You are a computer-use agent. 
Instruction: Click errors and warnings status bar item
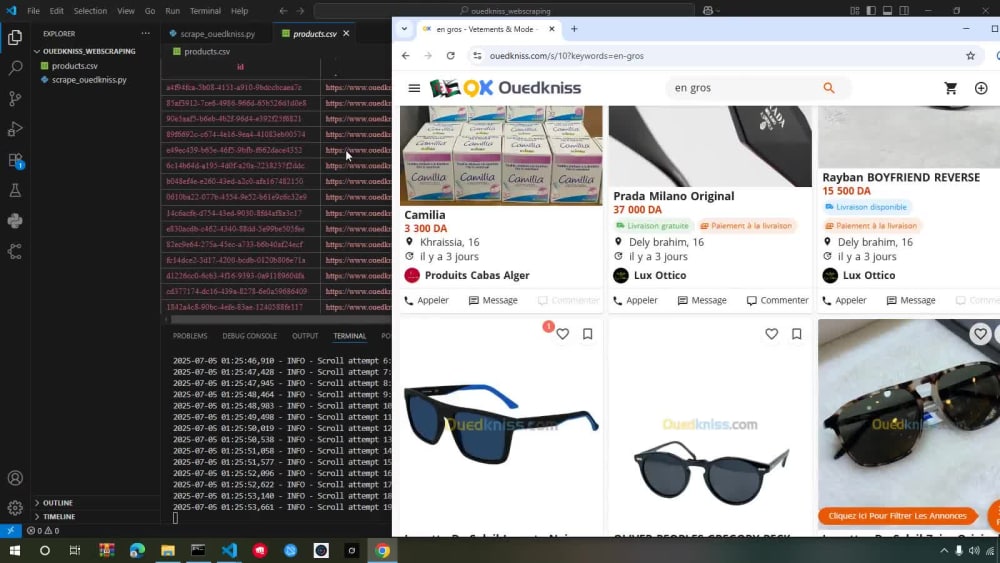click(43, 530)
